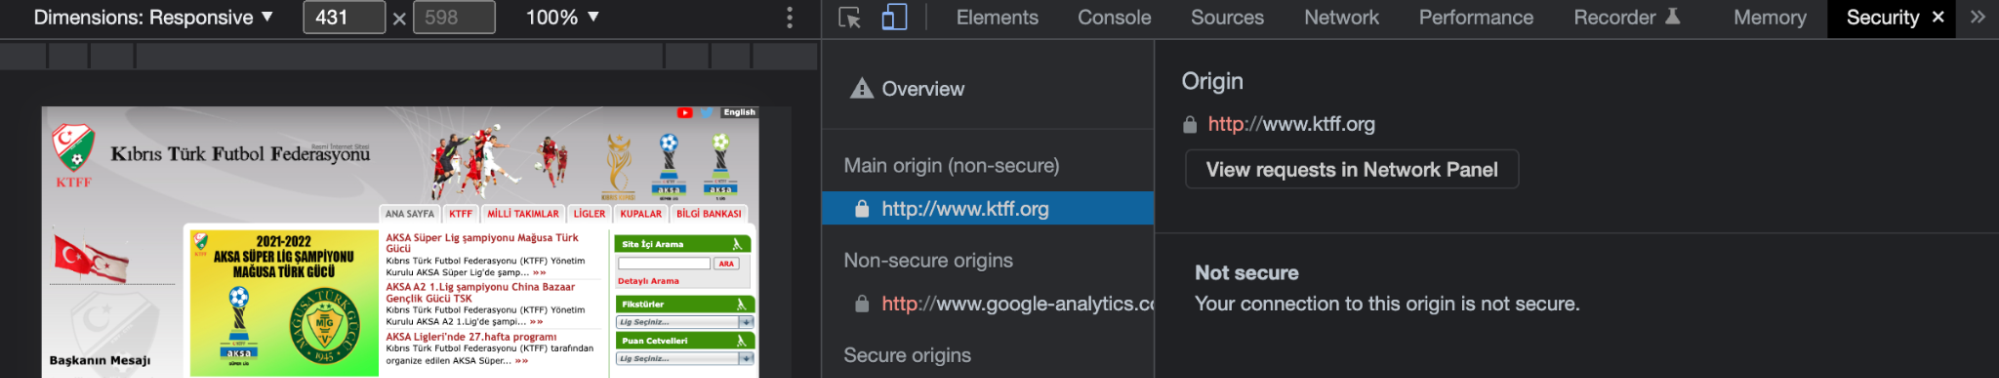
Task: Click the viewport width field showing 431
Action: pos(344,17)
